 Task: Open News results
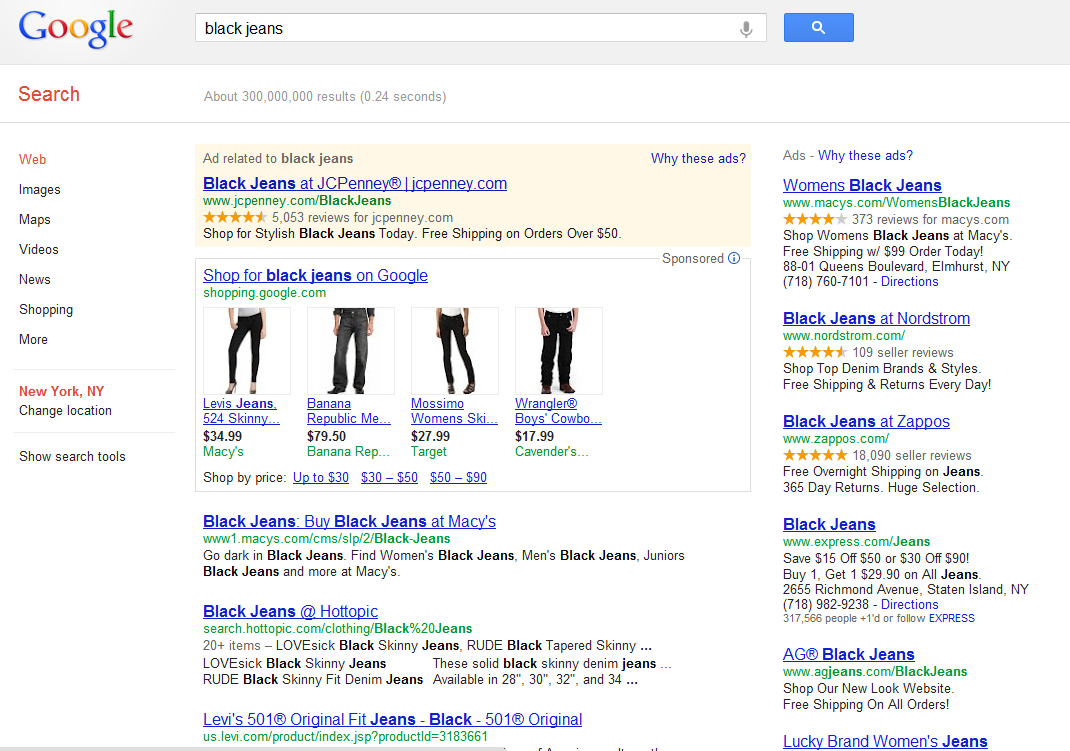coord(35,280)
